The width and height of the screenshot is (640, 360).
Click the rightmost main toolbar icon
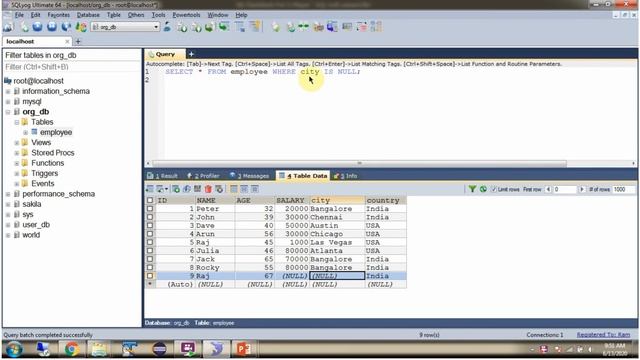[x=376, y=27]
